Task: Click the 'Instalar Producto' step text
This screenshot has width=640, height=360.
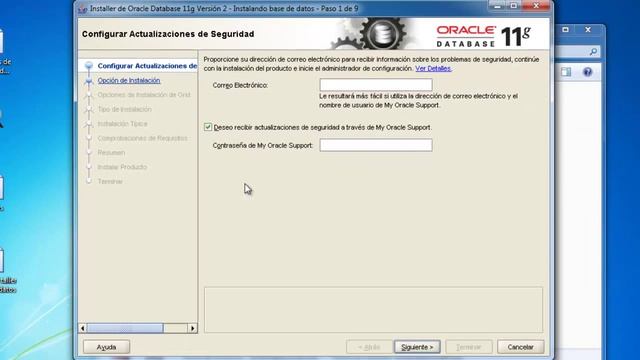Action: (x=122, y=167)
